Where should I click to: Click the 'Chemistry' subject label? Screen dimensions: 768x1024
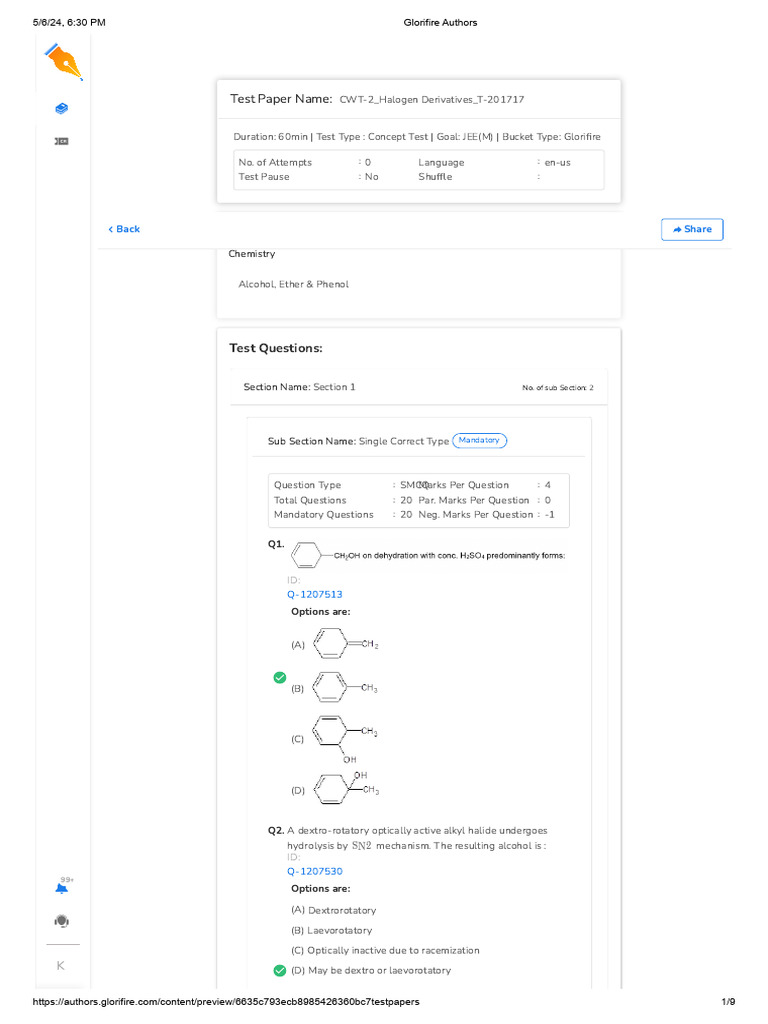pos(251,253)
